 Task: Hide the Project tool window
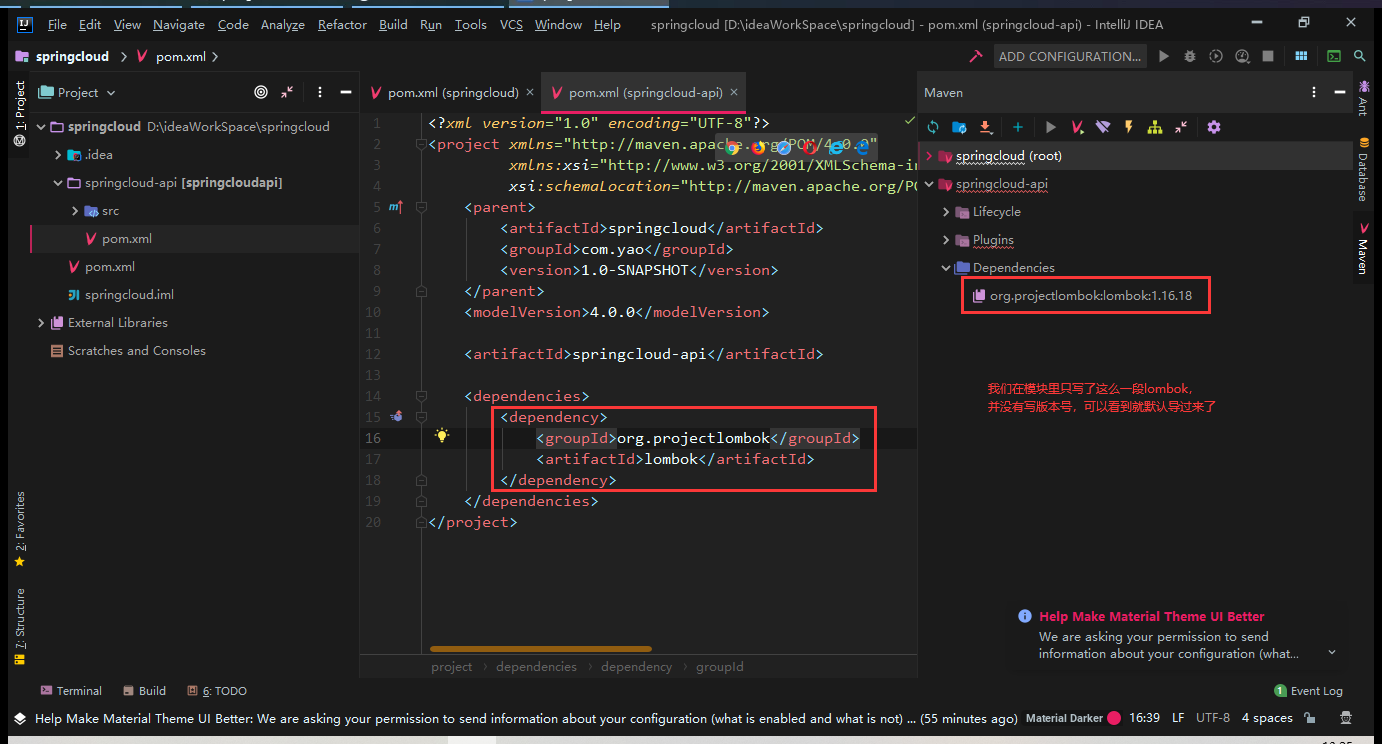[346, 92]
